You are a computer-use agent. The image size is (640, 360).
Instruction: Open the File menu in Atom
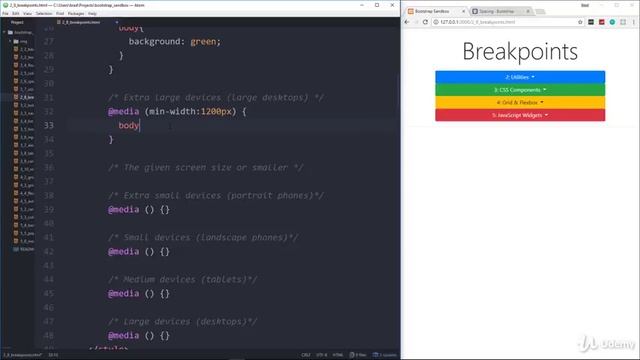[5, 13]
